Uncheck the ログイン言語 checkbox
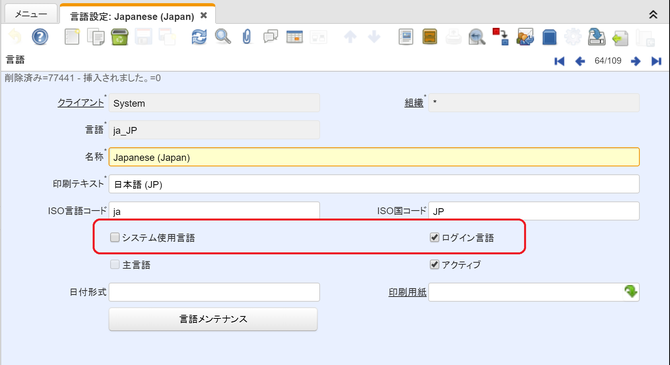 point(434,237)
